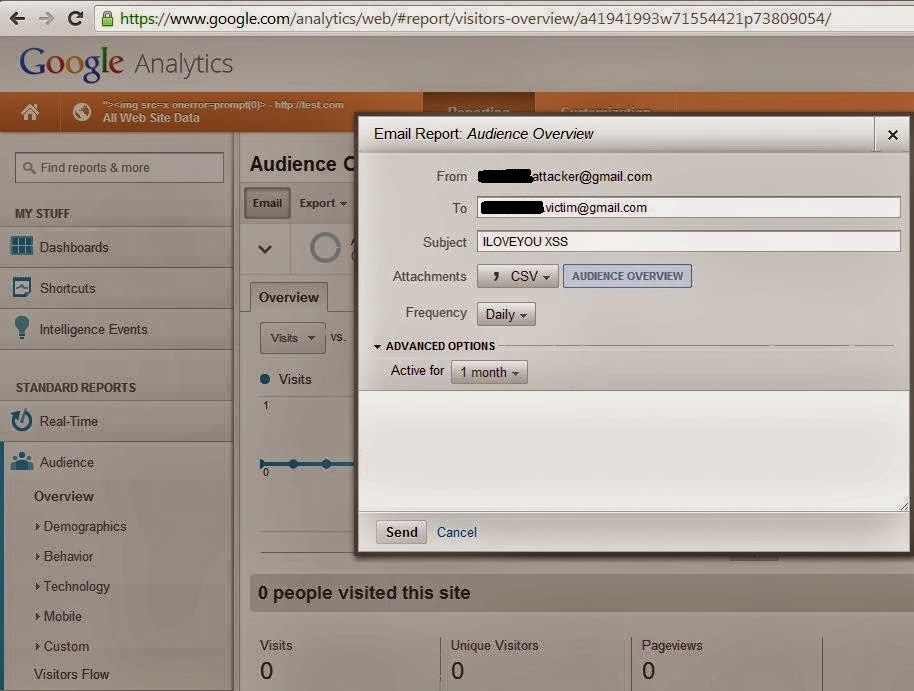The height and width of the screenshot is (691, 914).
Task: Click the Find reports & more search box
Action: pos(119,168)
